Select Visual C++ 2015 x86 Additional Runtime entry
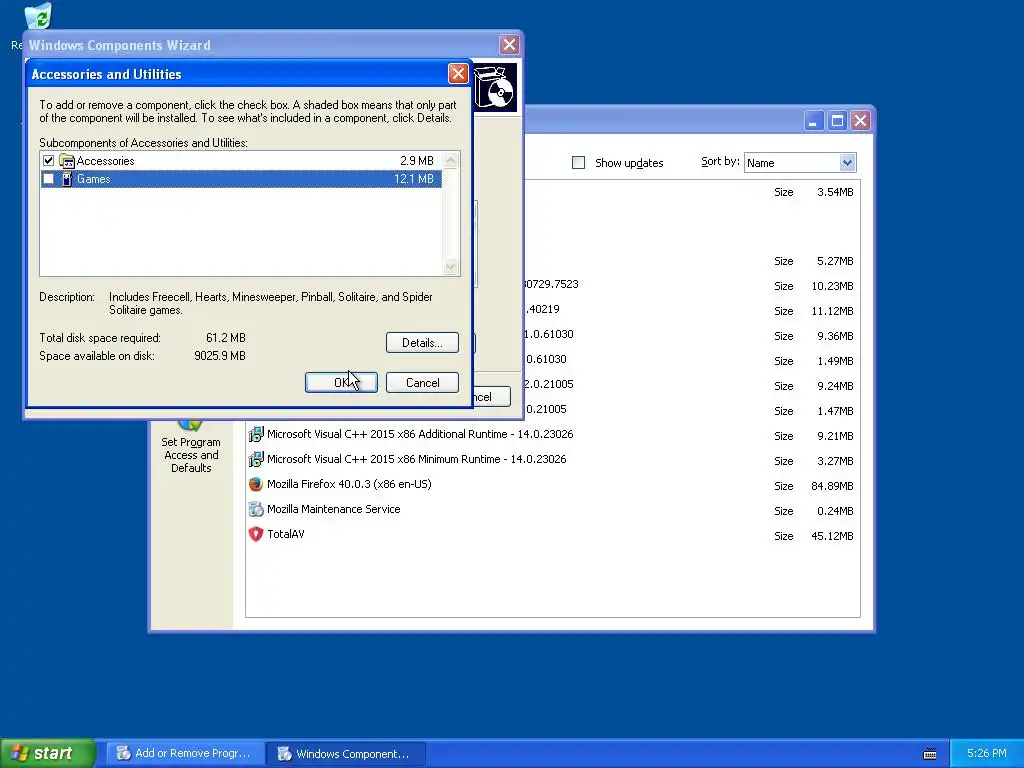 coord(420,434)
